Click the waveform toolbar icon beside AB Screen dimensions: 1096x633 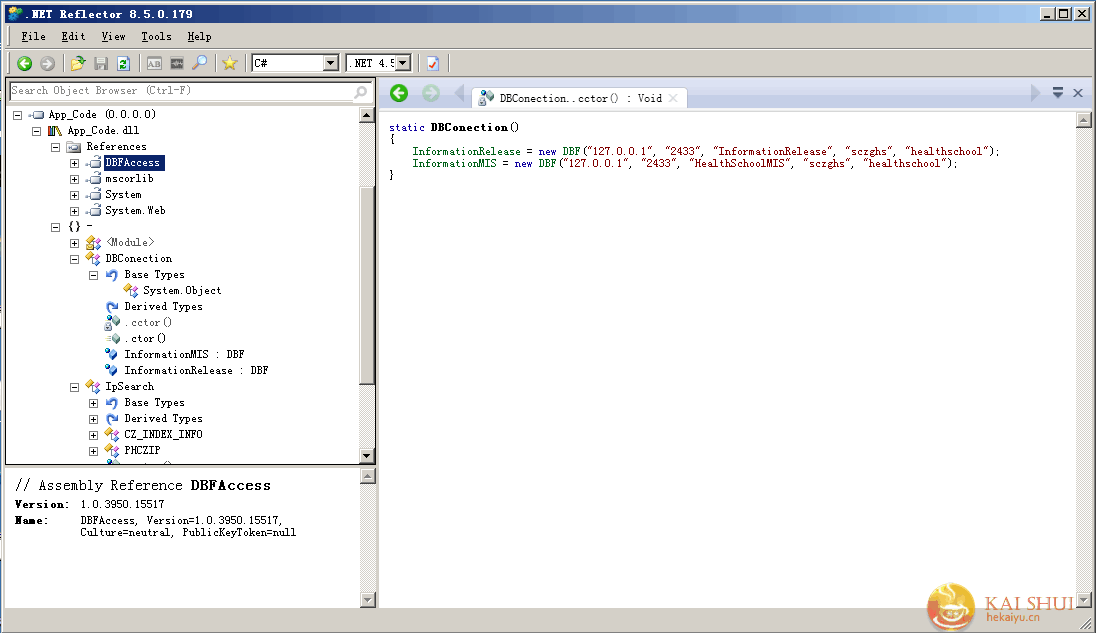click(177, 64)
